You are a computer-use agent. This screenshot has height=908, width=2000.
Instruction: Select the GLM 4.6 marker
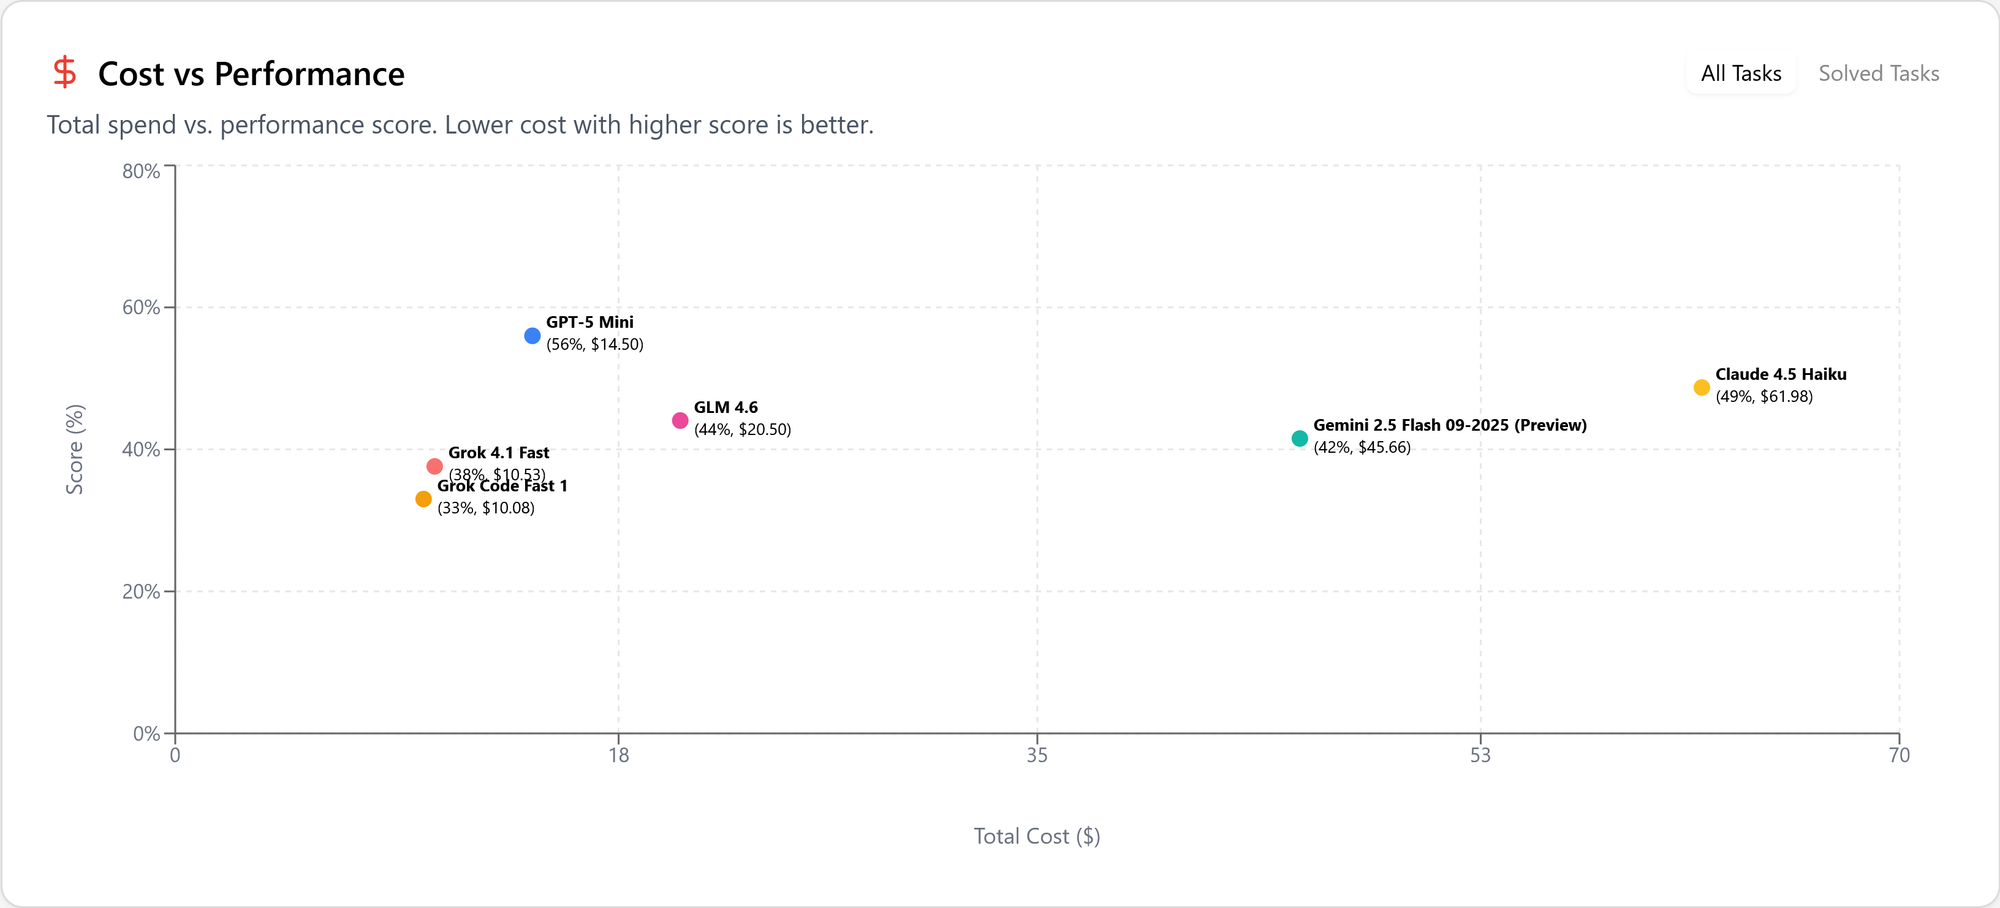tap(680, 419)
